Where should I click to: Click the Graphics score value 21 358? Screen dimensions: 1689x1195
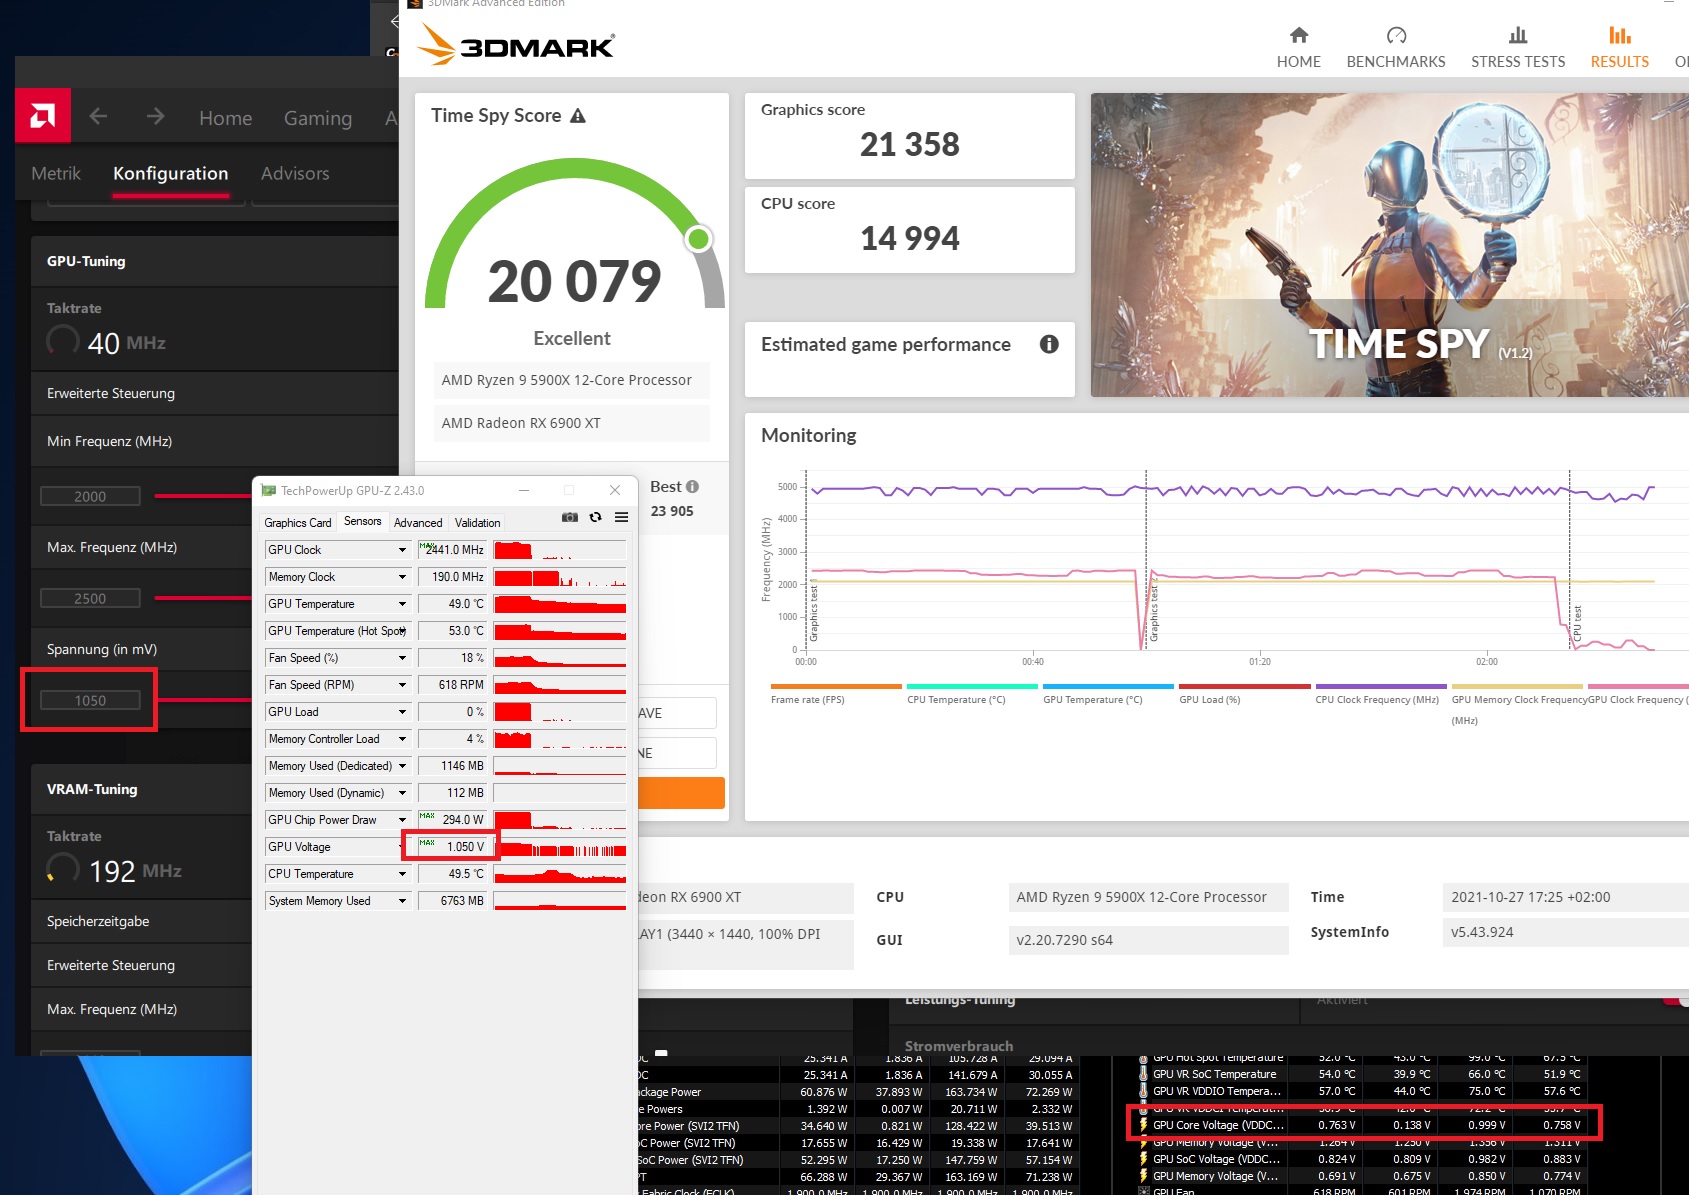pyautogui.click(x=910, y=145)
